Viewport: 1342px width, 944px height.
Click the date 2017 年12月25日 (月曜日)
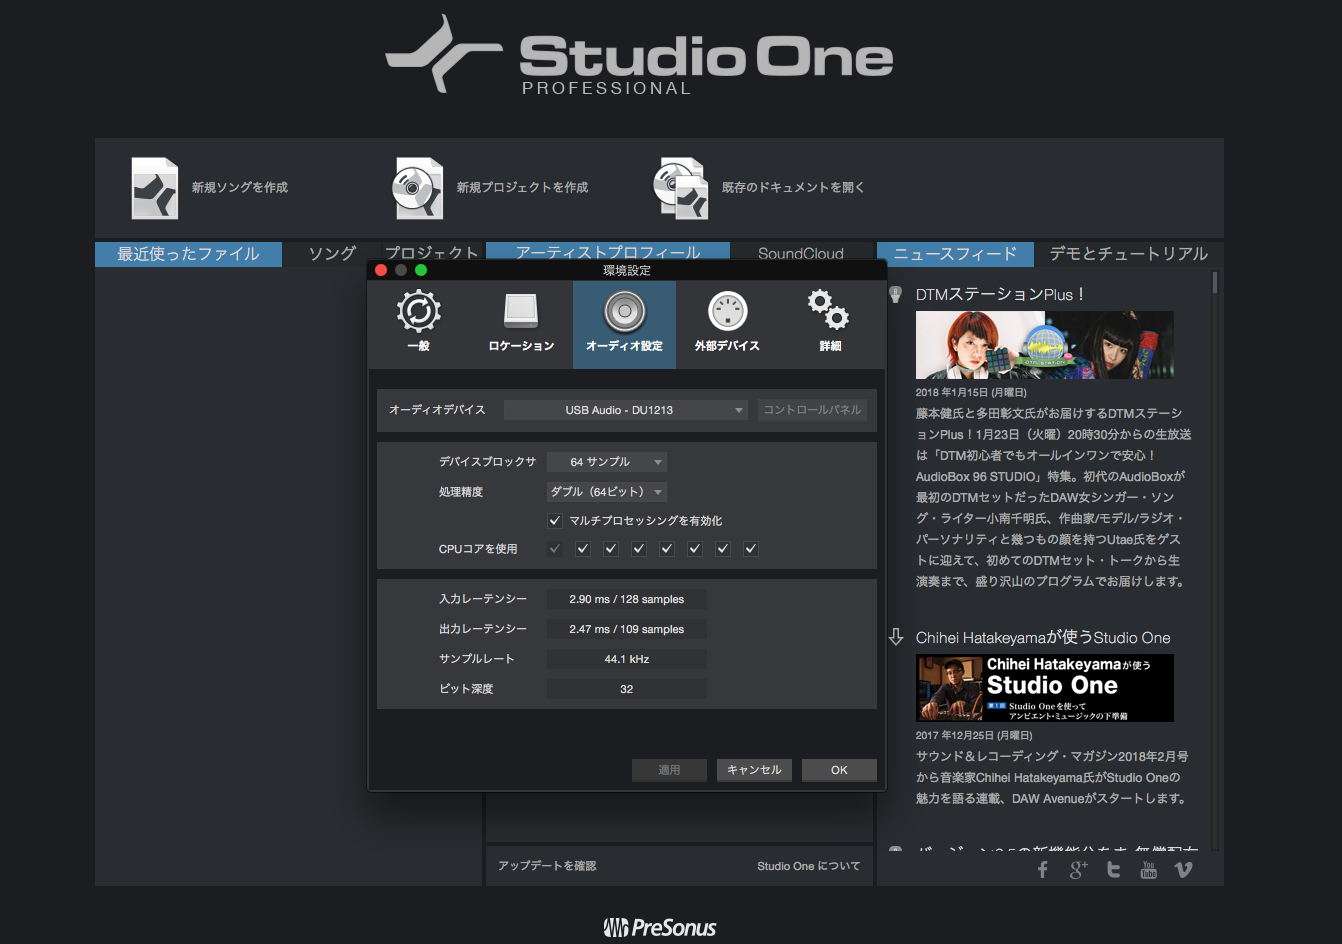974,735
